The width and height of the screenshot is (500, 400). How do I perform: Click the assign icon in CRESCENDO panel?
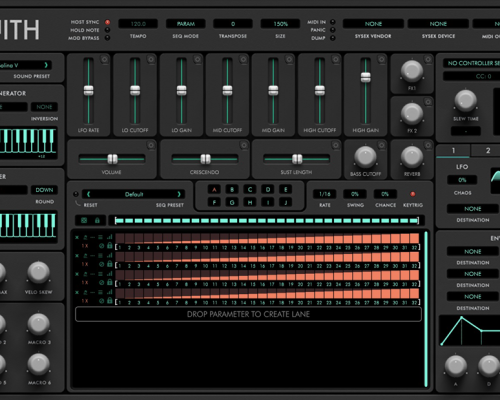coord(244,145)
